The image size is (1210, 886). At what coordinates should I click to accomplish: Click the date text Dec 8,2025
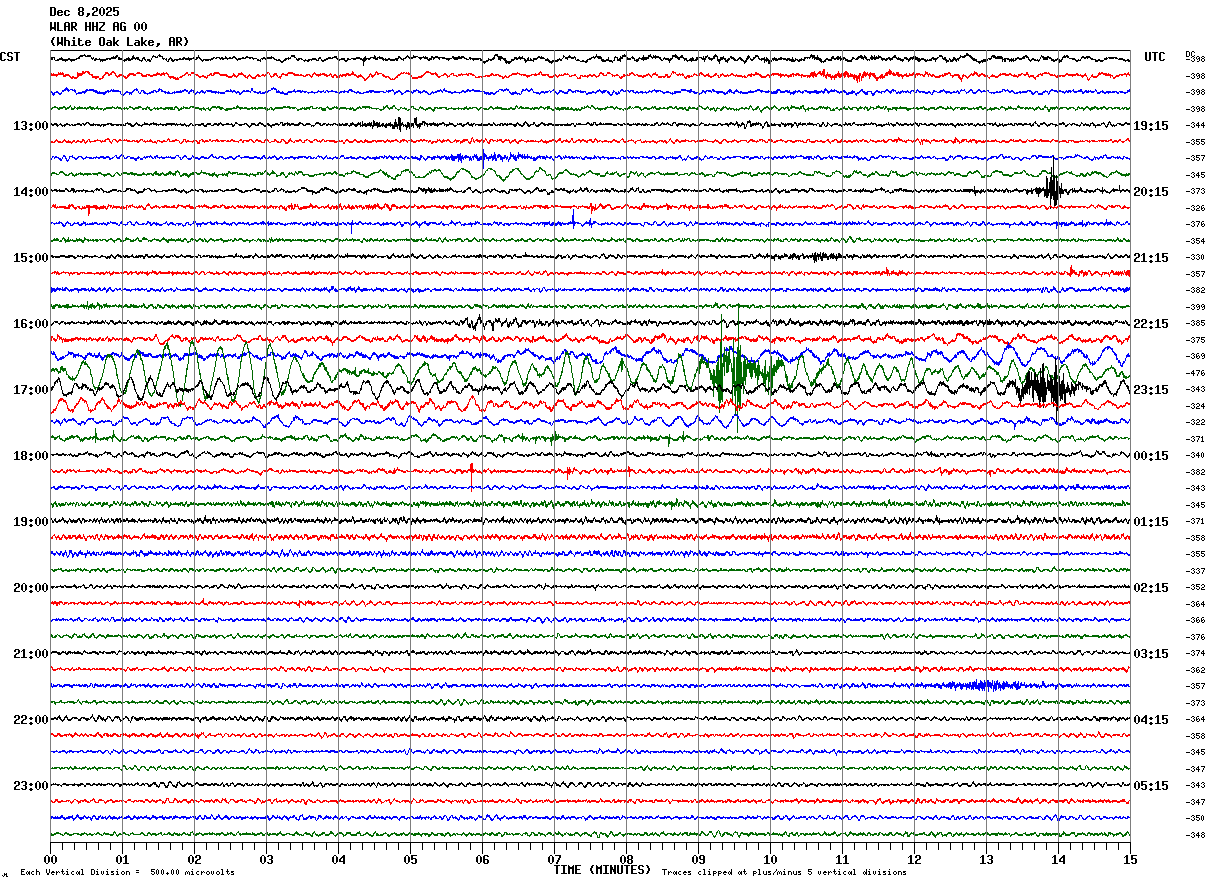(84, 12)
